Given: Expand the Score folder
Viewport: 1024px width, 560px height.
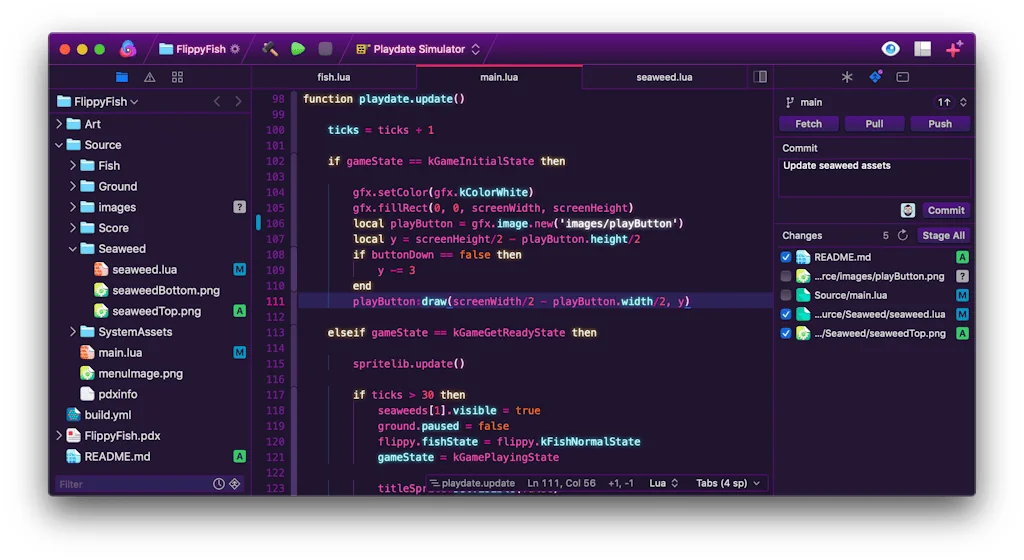Looking at the screenshot, I should 72,228.
